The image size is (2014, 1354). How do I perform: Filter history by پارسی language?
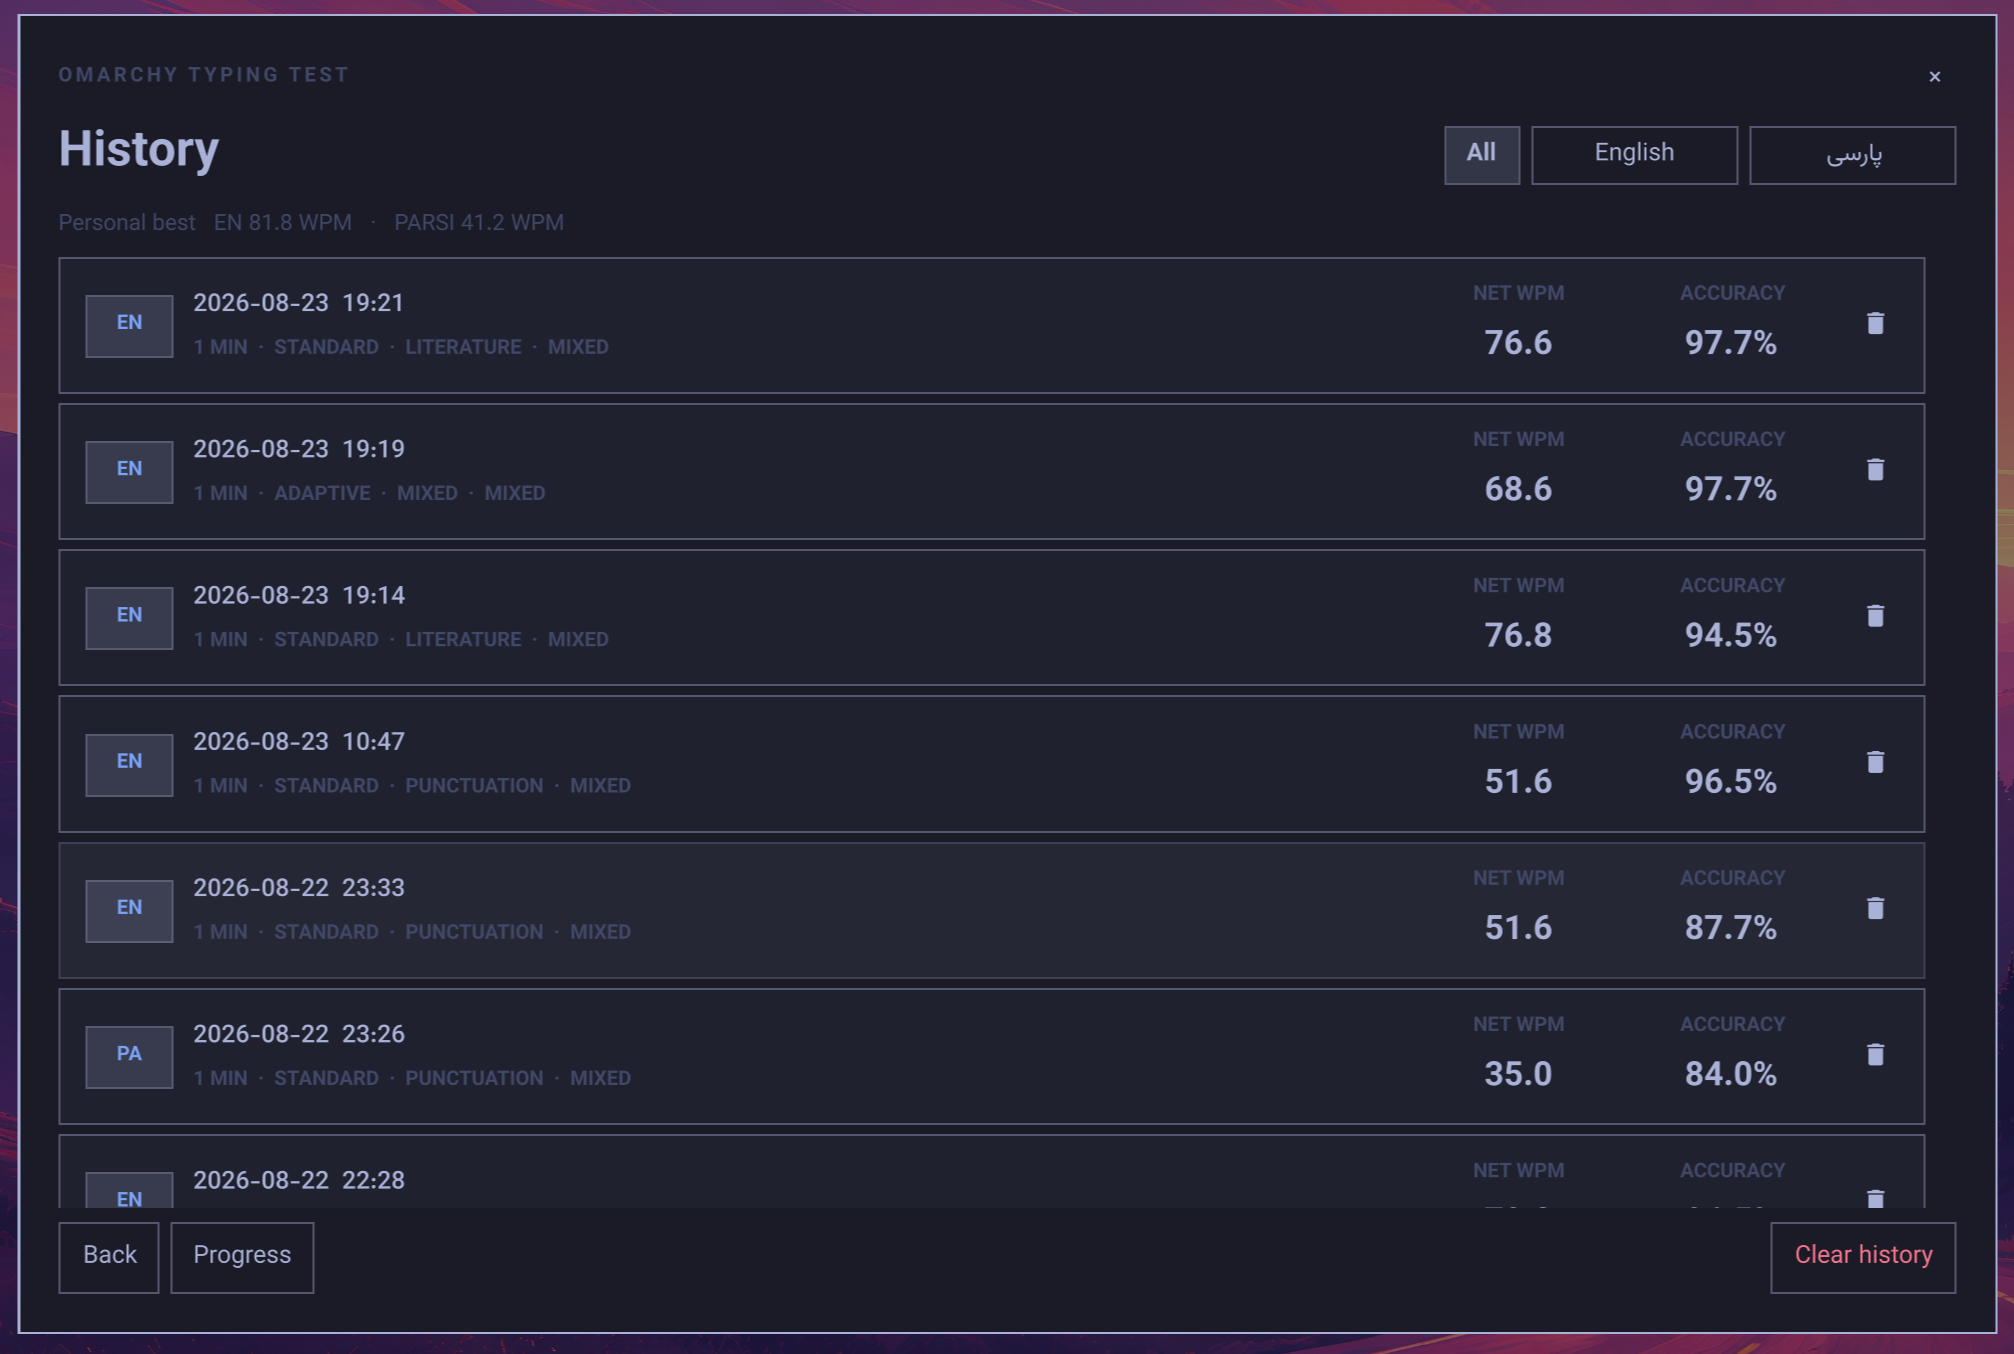1852,154
